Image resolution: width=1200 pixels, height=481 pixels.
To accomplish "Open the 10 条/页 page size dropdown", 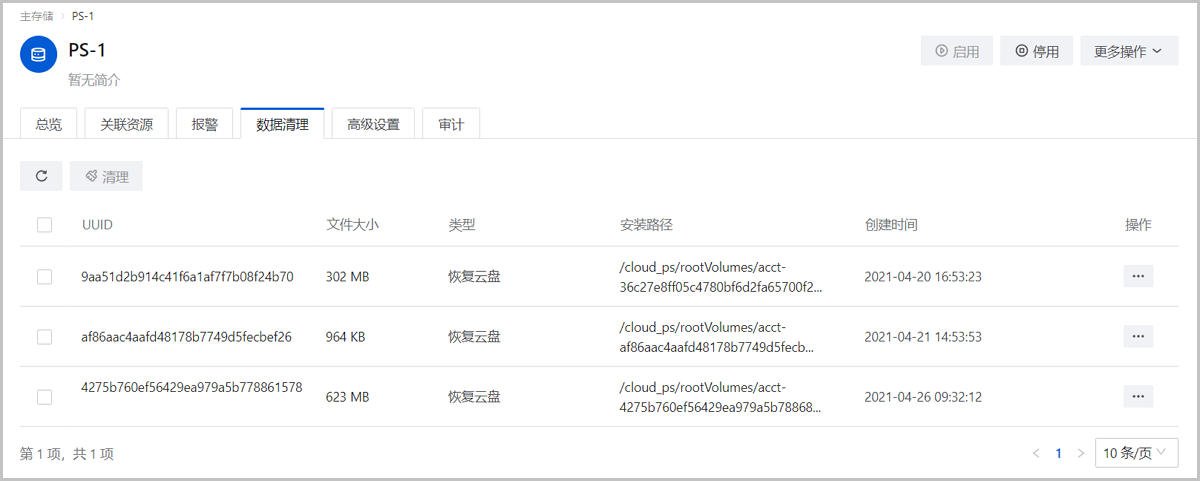I will click(1136, 453).
